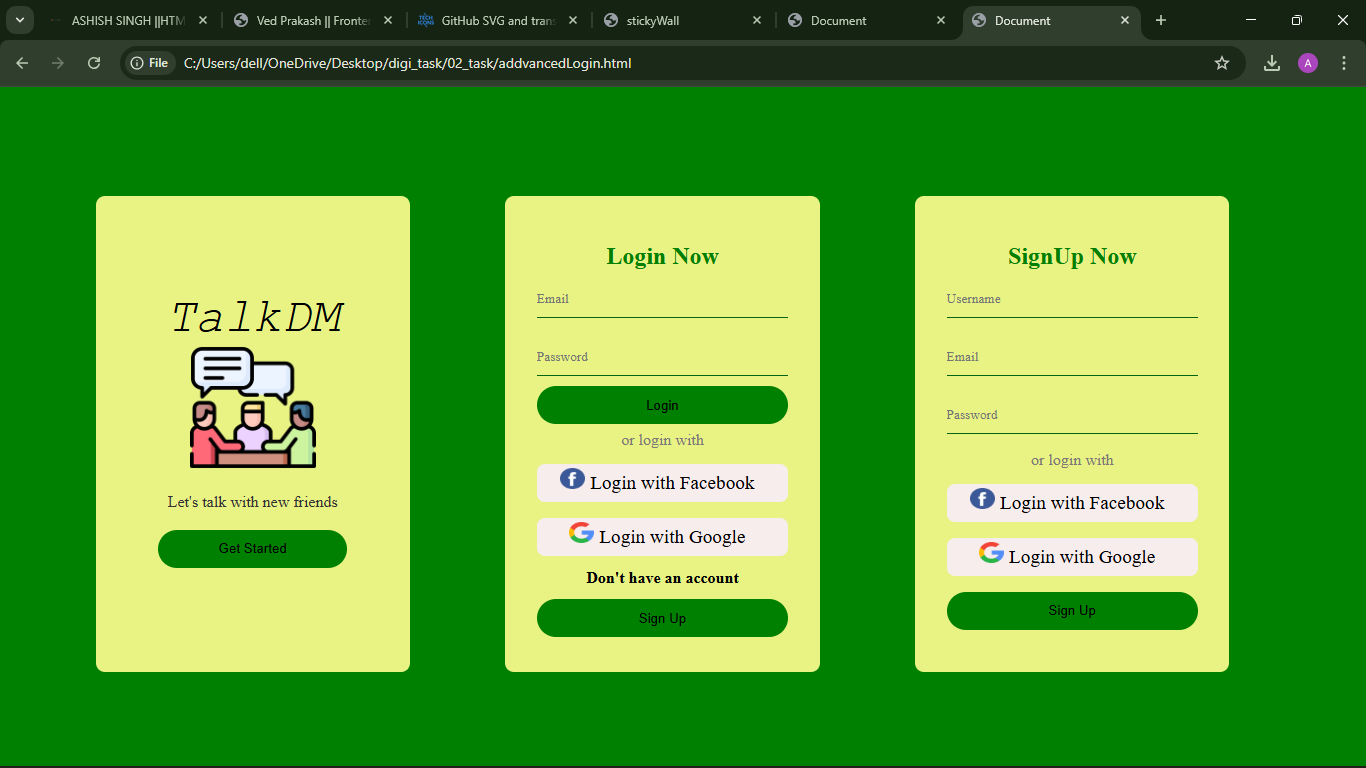Open the browser downloads icon
Image resolution: width=1366 pixels, height=768 pixels.
(x=1271, y=63)
